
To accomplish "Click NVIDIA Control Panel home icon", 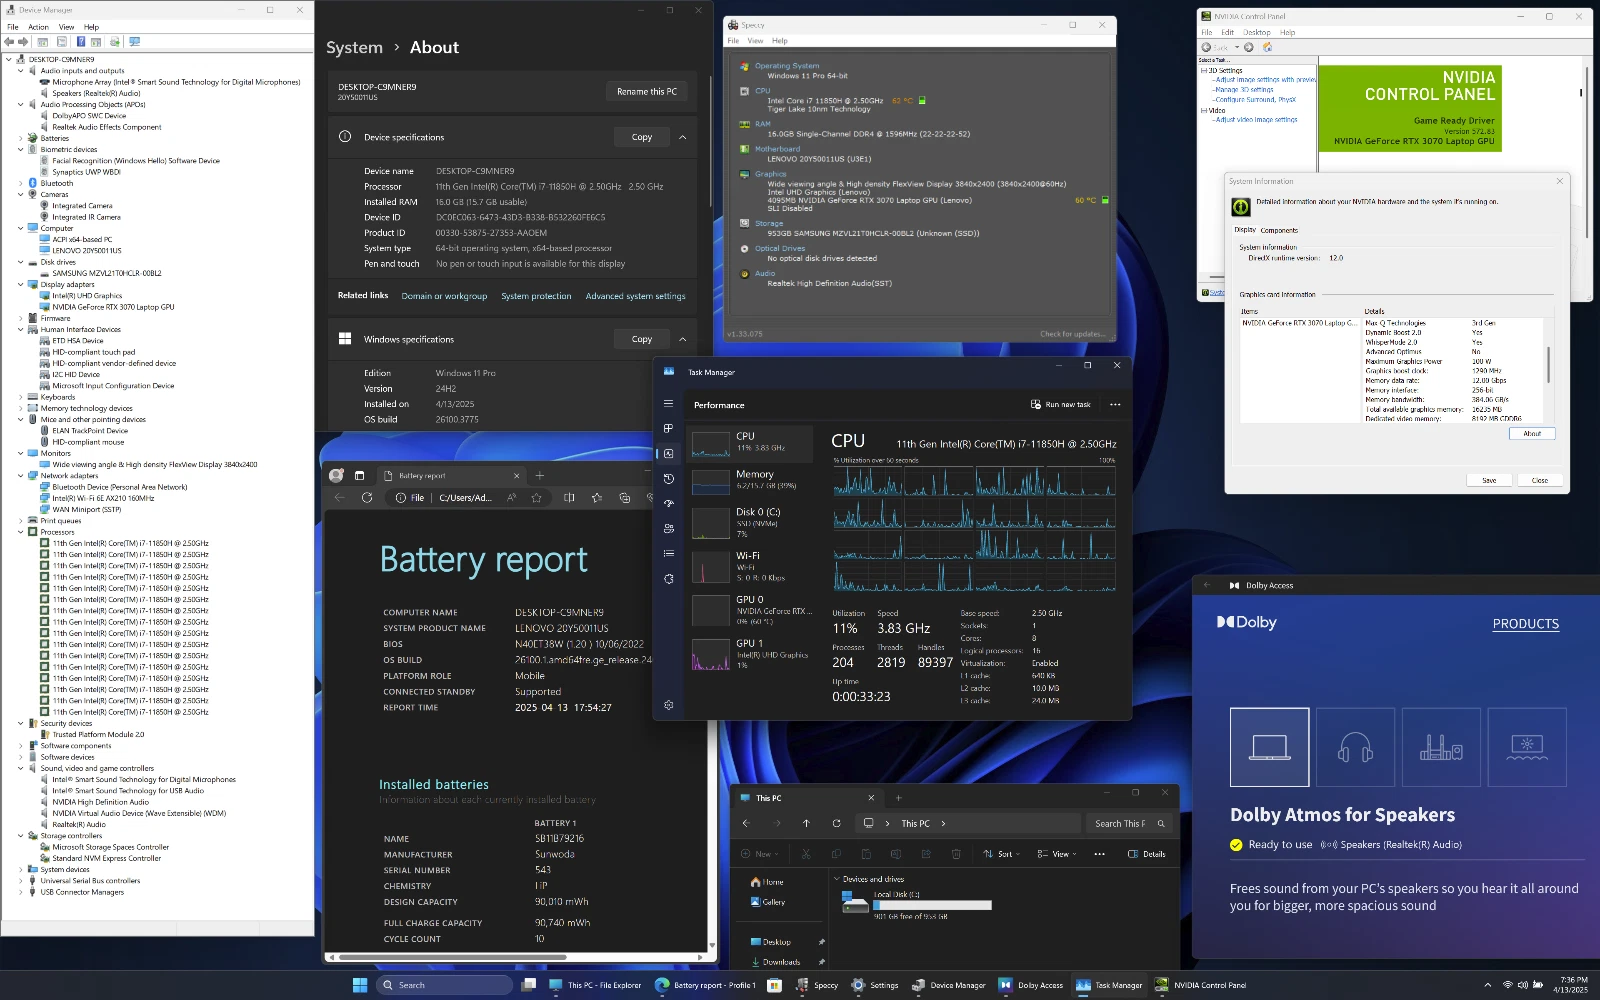I will [1267, 47].
